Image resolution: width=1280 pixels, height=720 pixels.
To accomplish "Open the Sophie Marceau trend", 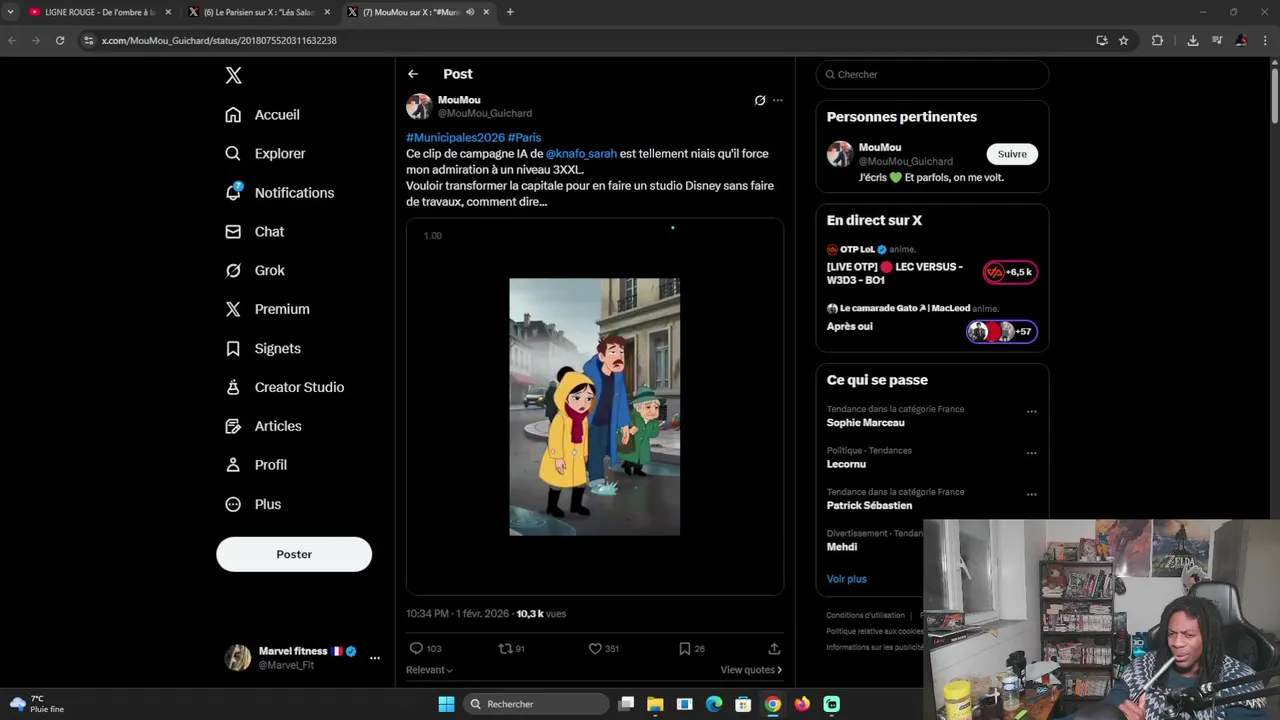I will click(866, 423).
